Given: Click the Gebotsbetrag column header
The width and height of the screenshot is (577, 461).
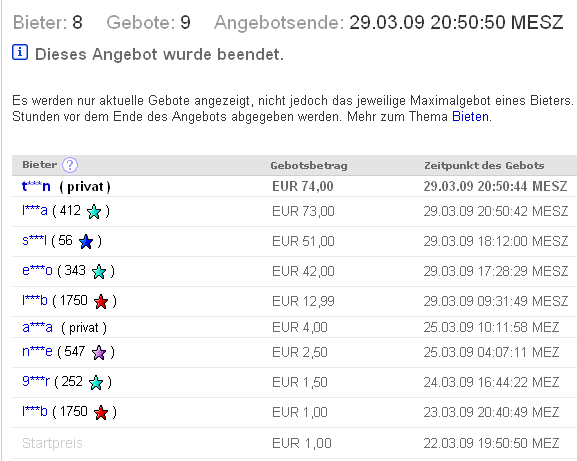Looking at the screenshot, I should [x=309, y=166].
